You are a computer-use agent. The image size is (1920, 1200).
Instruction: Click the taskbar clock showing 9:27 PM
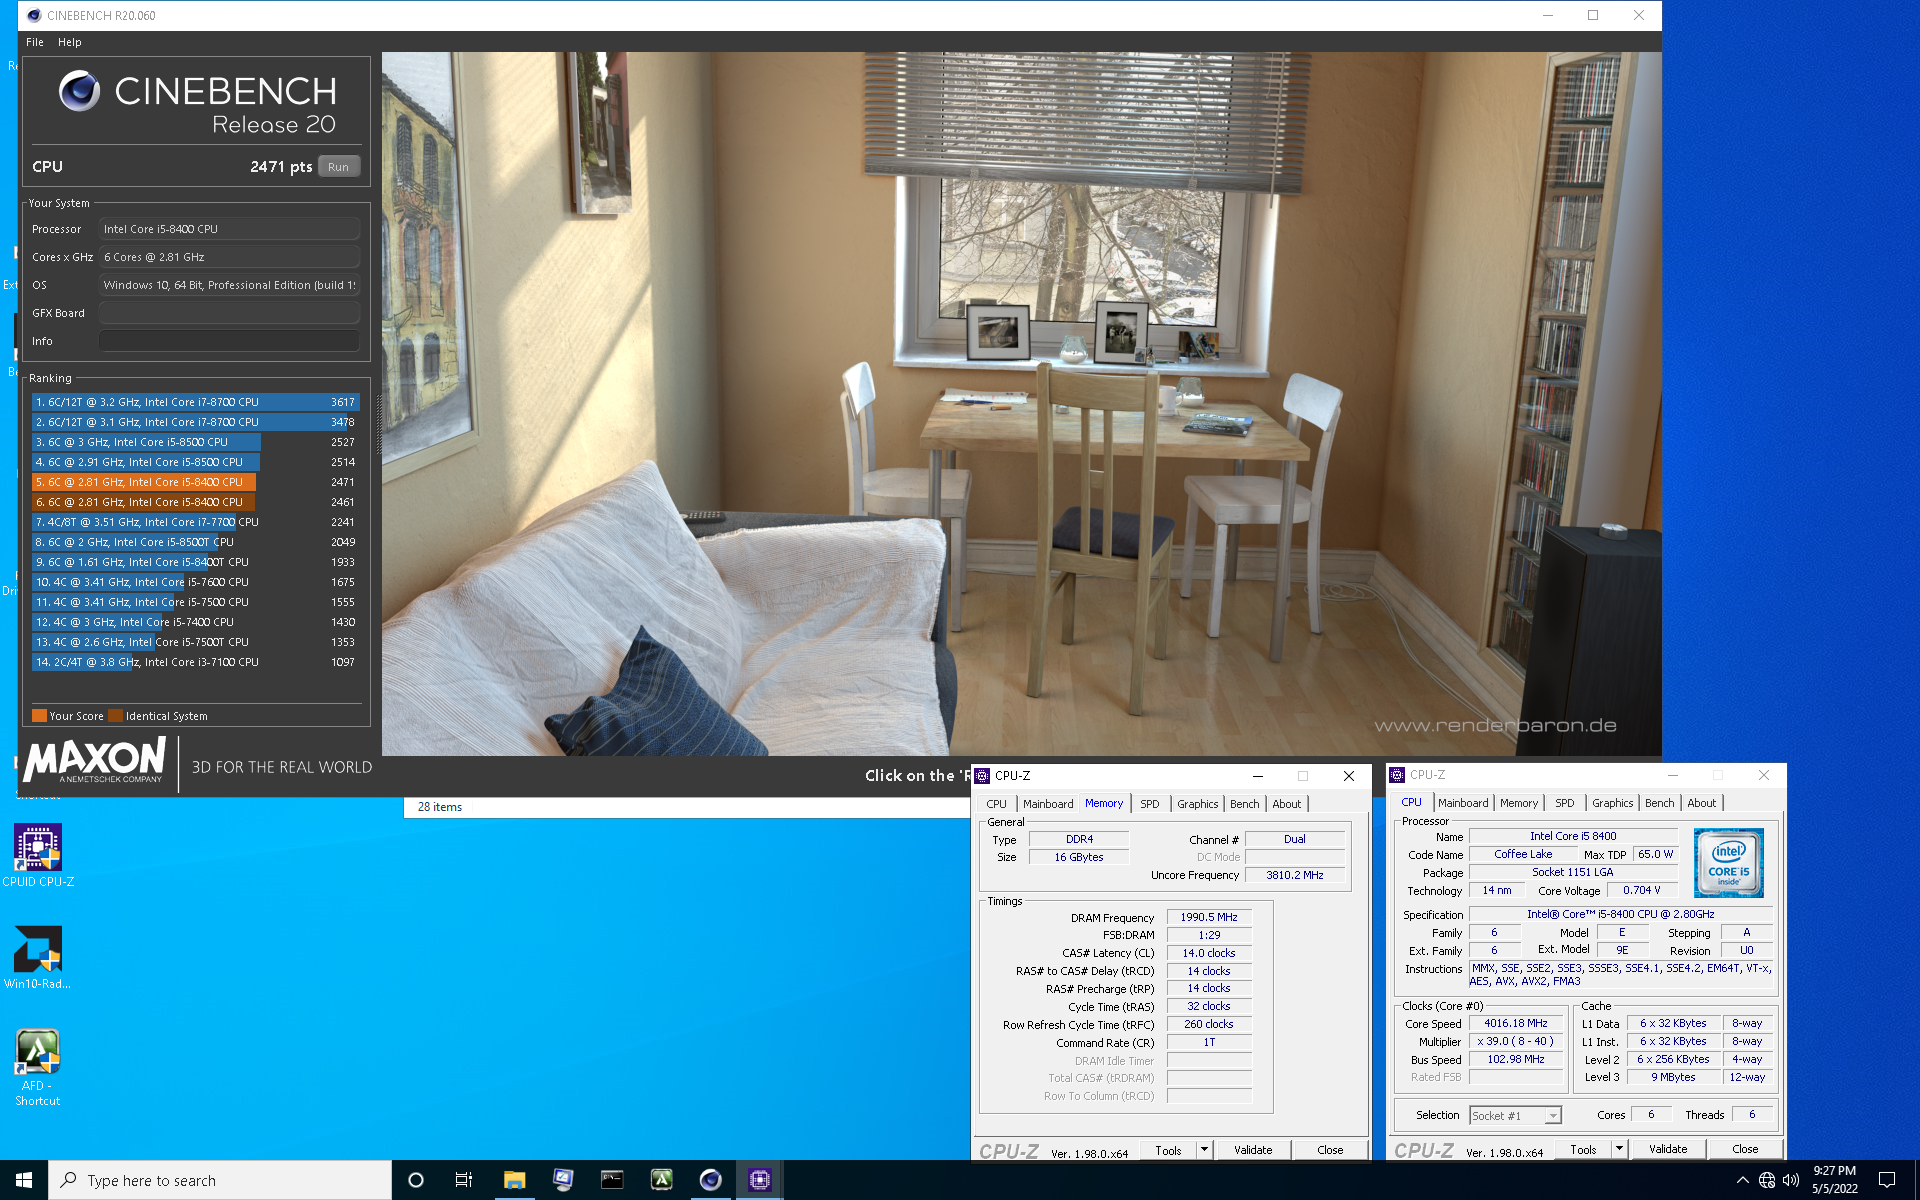click(x=1835, y=1180)
